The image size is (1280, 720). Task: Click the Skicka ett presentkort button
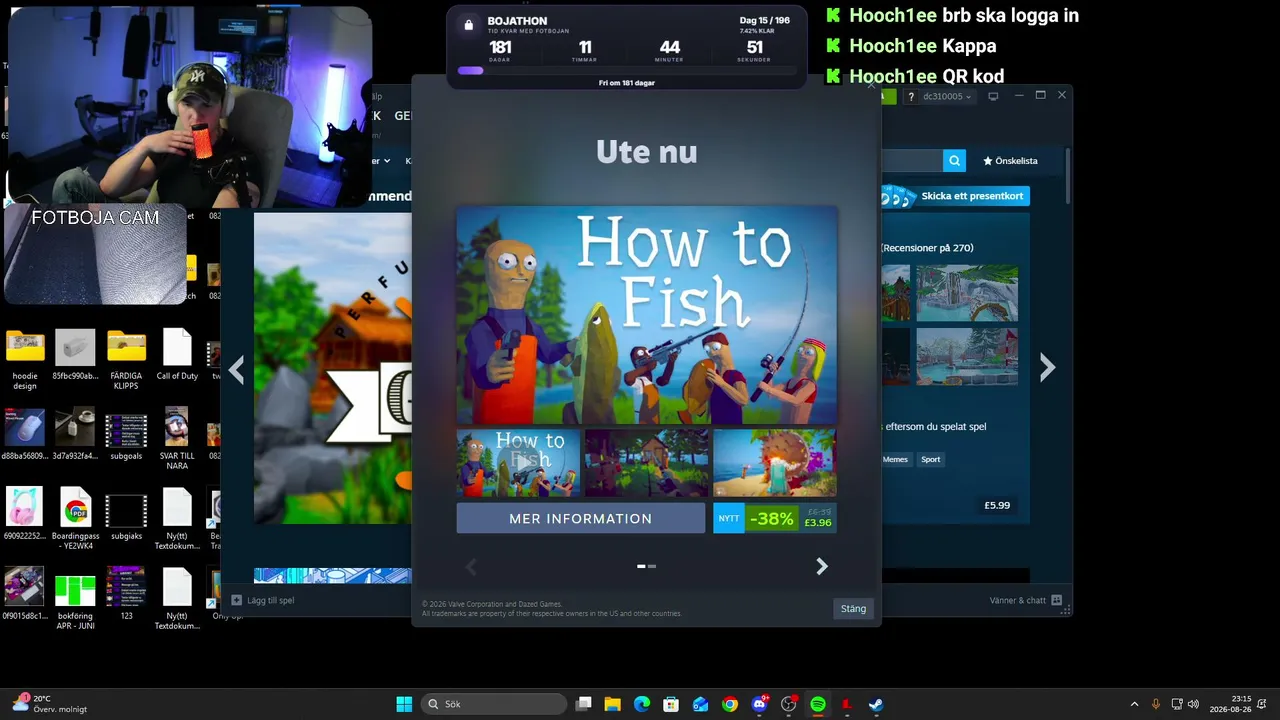coord(955,196)
